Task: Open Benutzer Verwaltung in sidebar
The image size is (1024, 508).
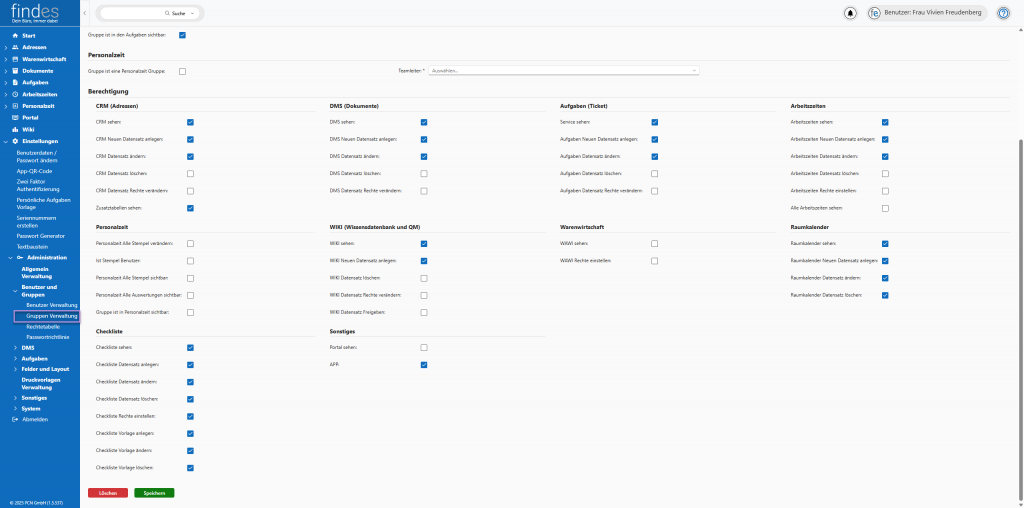Action: [x=52, y=304]
